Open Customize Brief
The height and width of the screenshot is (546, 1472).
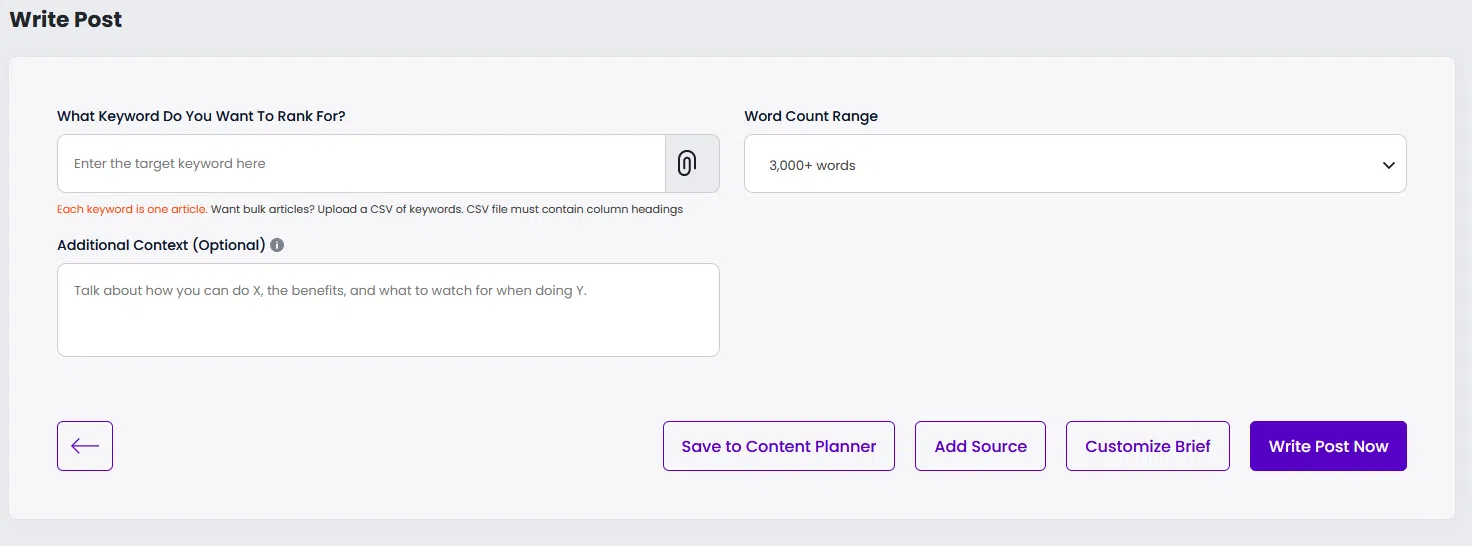pyautogui.click(x=1147, y=446)
